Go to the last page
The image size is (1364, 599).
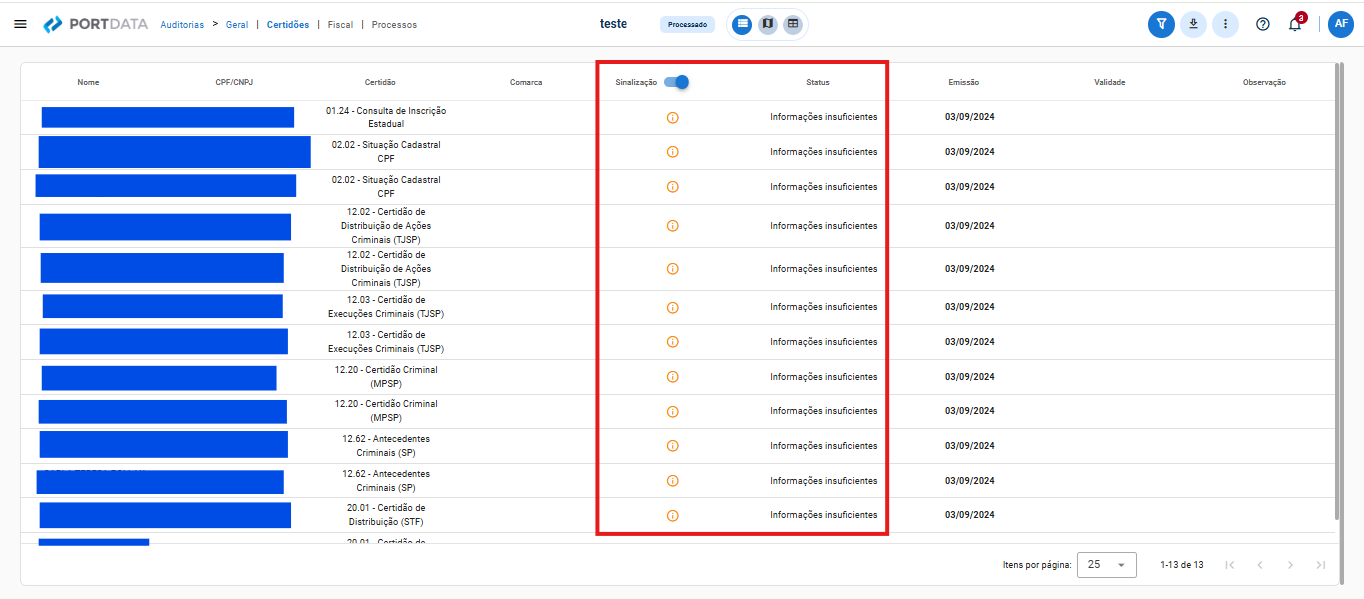click(x=1321, y=565)
